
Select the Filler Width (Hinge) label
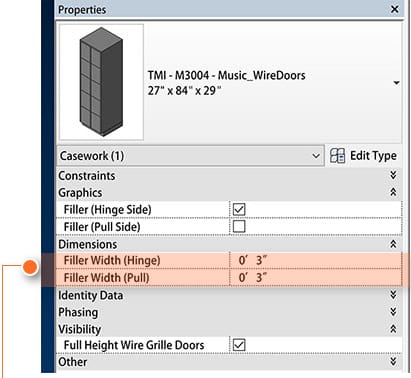(112, 260)
